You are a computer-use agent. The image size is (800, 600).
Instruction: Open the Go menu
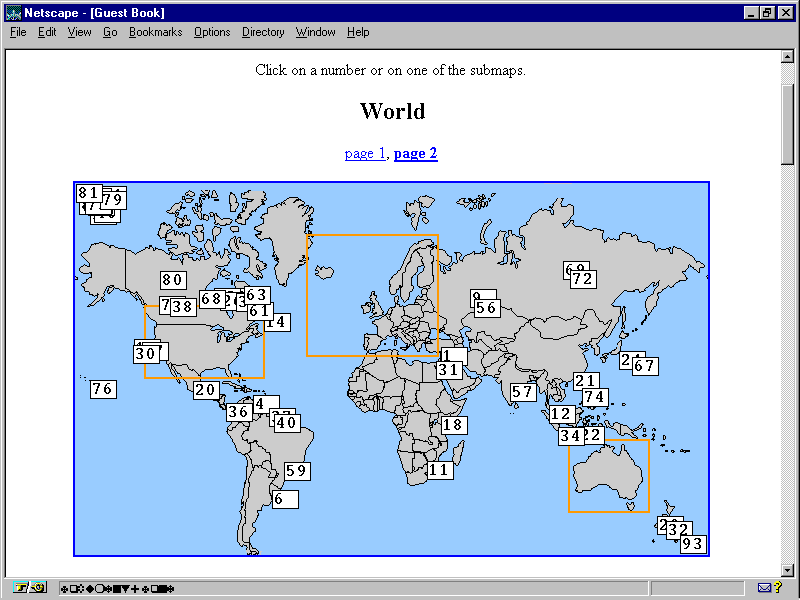tap(110, 32)
